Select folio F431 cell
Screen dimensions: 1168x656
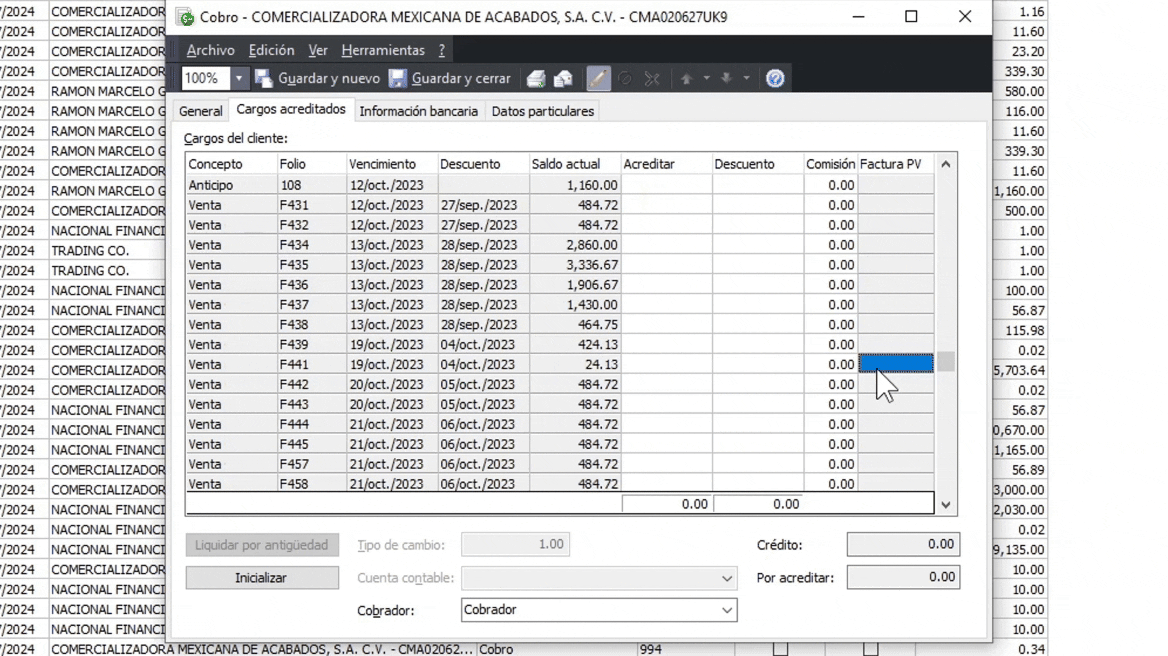coord(311,205)
